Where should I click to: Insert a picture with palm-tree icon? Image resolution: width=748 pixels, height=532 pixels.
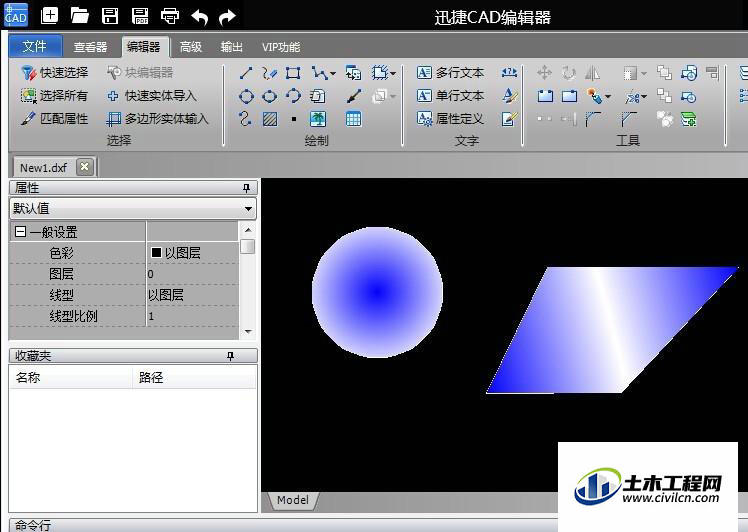pyautogui.click(x=318, y=119)
